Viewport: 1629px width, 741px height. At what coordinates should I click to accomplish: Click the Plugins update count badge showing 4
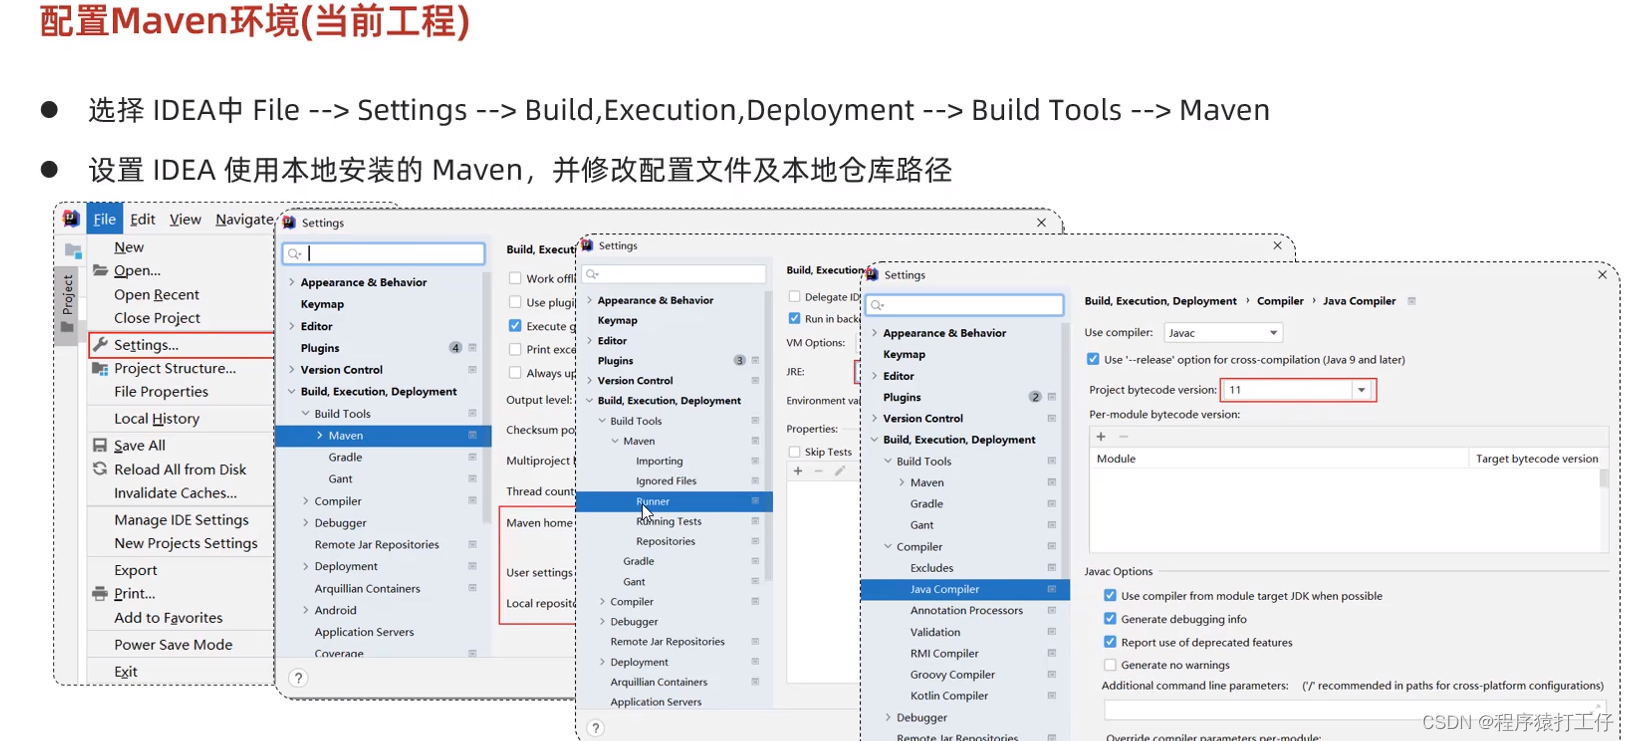(455, 348)
